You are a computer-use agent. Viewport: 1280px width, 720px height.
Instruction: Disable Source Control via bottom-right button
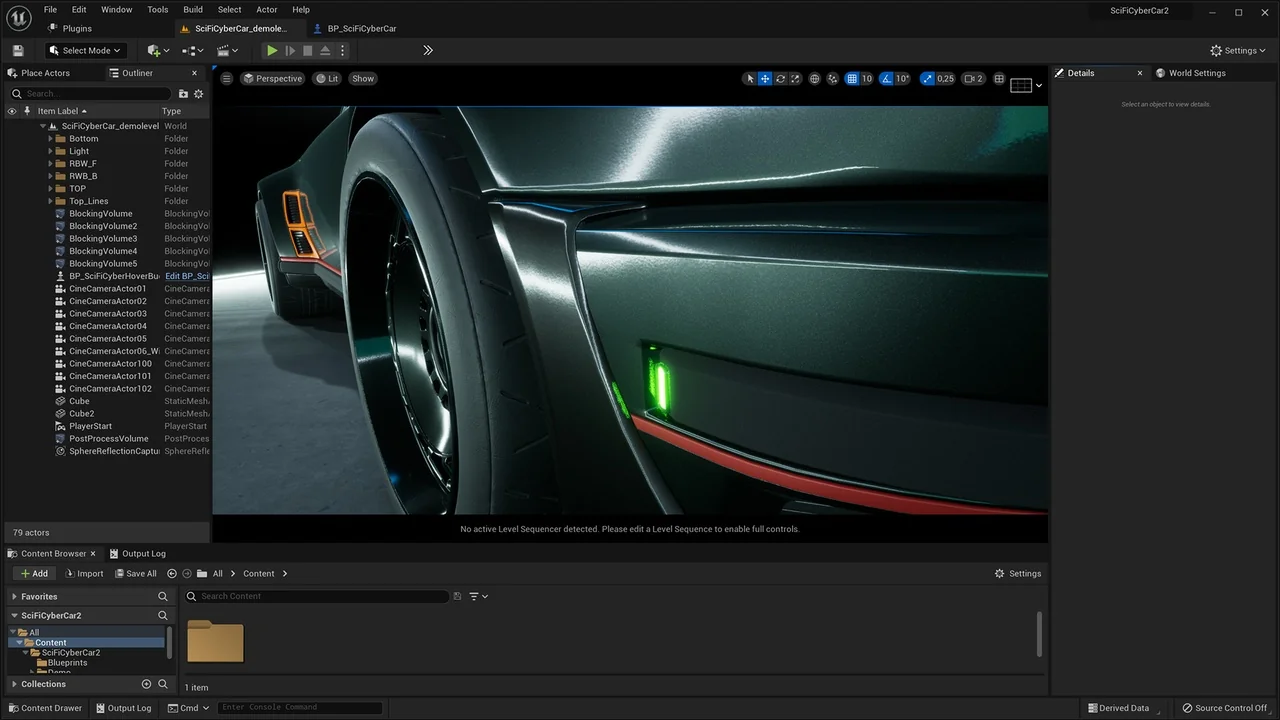point(1224,708)
